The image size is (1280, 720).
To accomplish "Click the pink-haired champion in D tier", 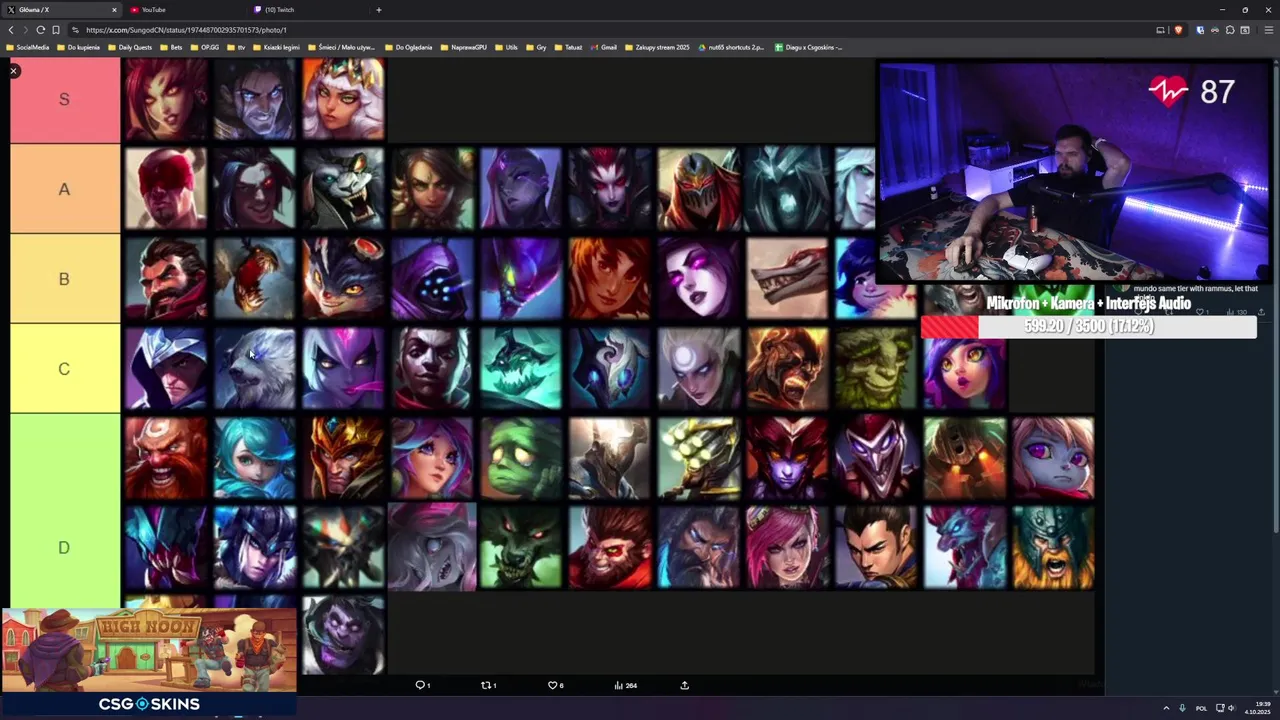I will [x=787, y=547].
